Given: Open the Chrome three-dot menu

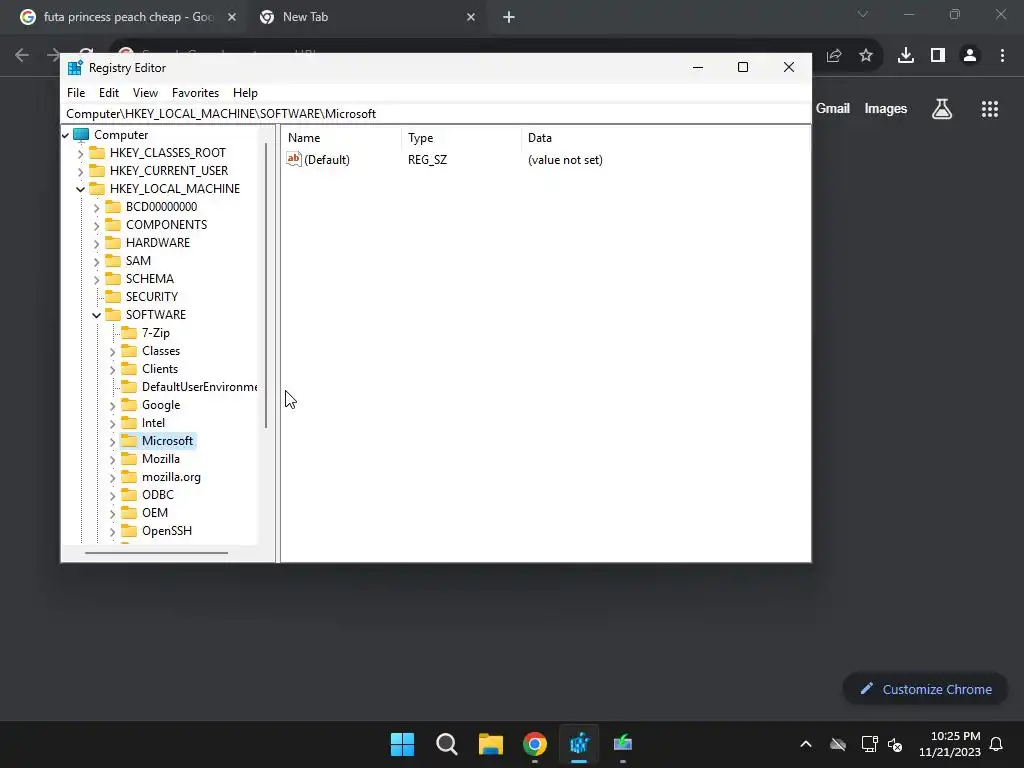Looking at the screenshot, I should [1002, 56].
